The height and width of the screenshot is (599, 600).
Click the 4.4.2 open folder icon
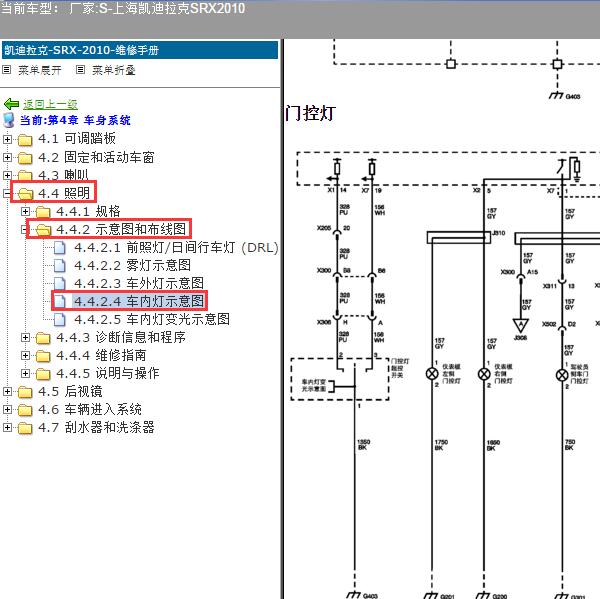click(x=43, y=230)
